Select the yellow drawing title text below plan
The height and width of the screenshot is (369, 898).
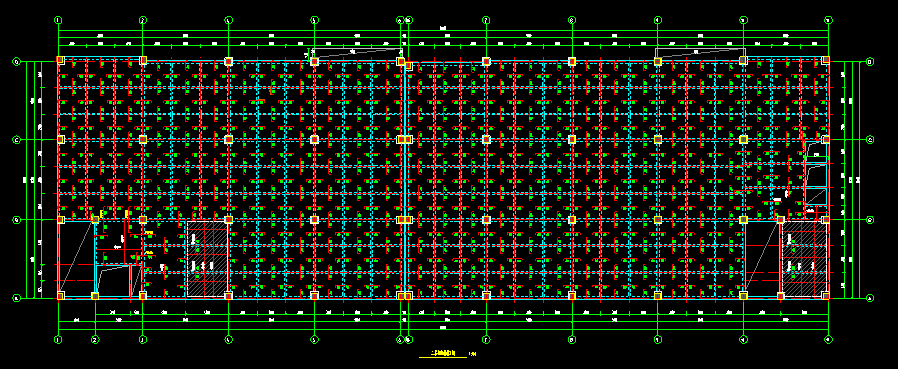click(x=444, y=354)
